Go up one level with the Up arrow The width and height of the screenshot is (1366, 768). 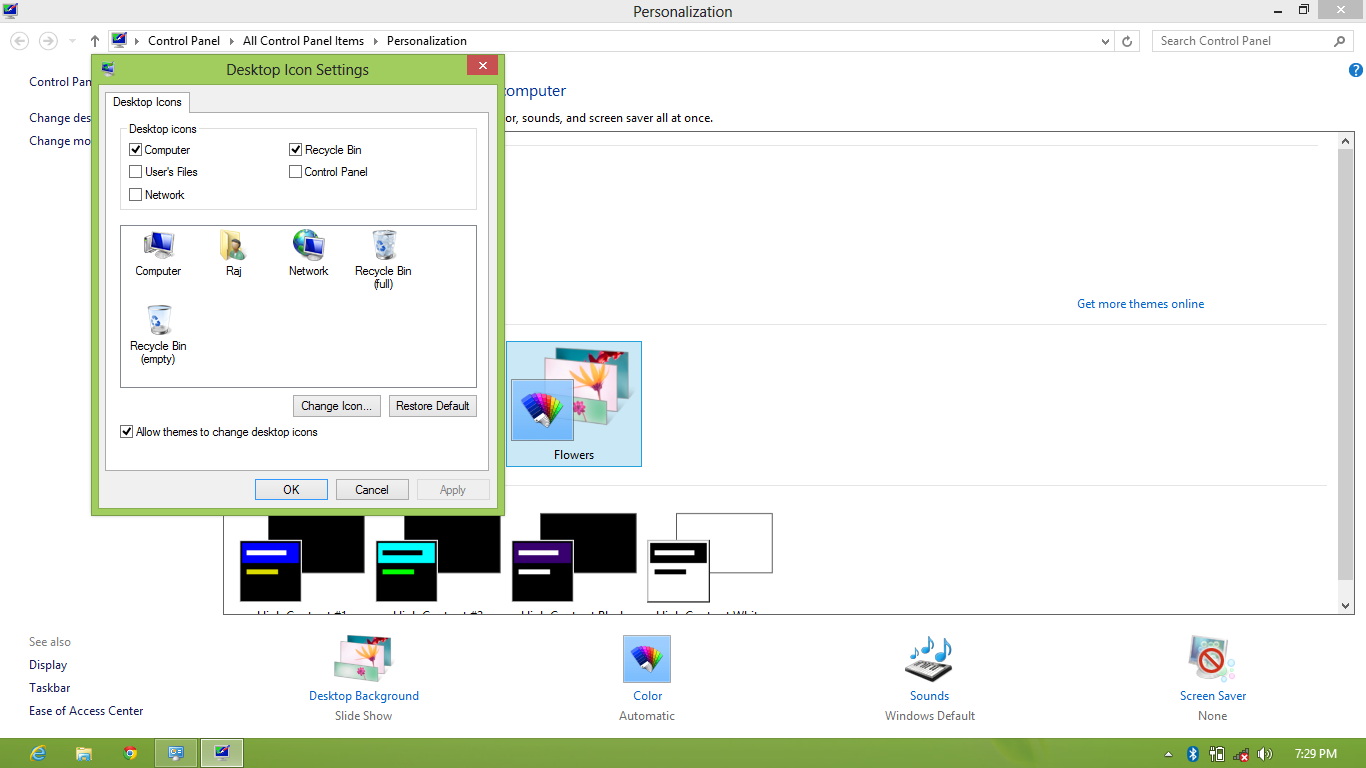95,41
